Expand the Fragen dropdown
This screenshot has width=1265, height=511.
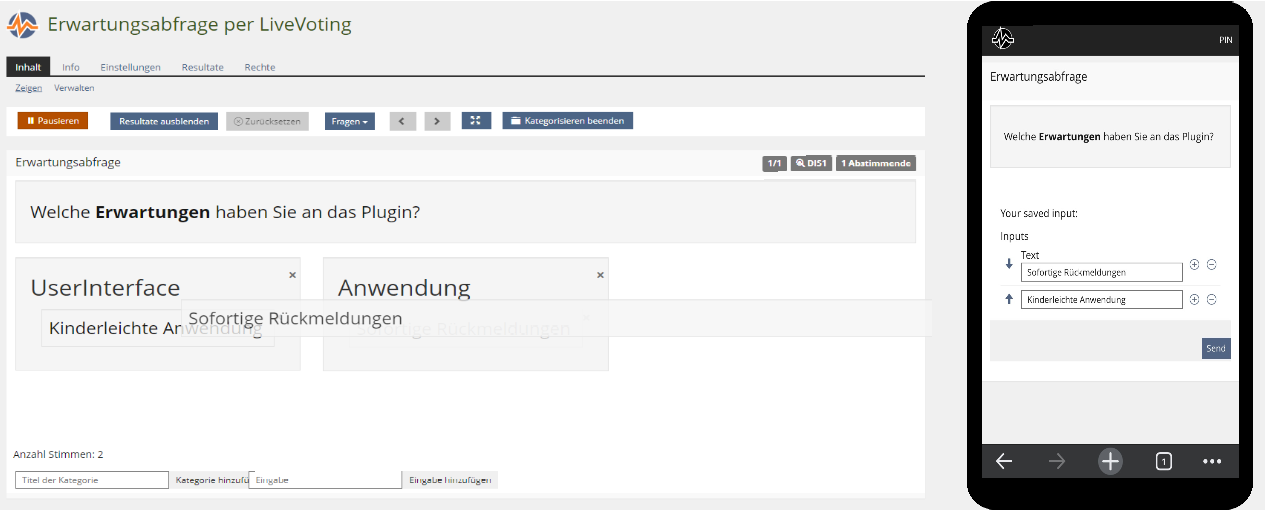click(x=349, y=121)
